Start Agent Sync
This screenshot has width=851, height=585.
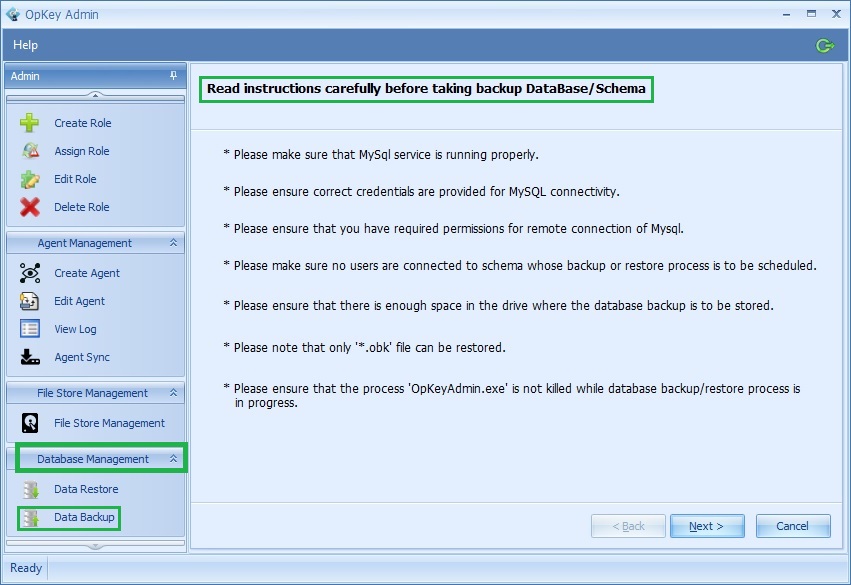(x=82, y=357)
